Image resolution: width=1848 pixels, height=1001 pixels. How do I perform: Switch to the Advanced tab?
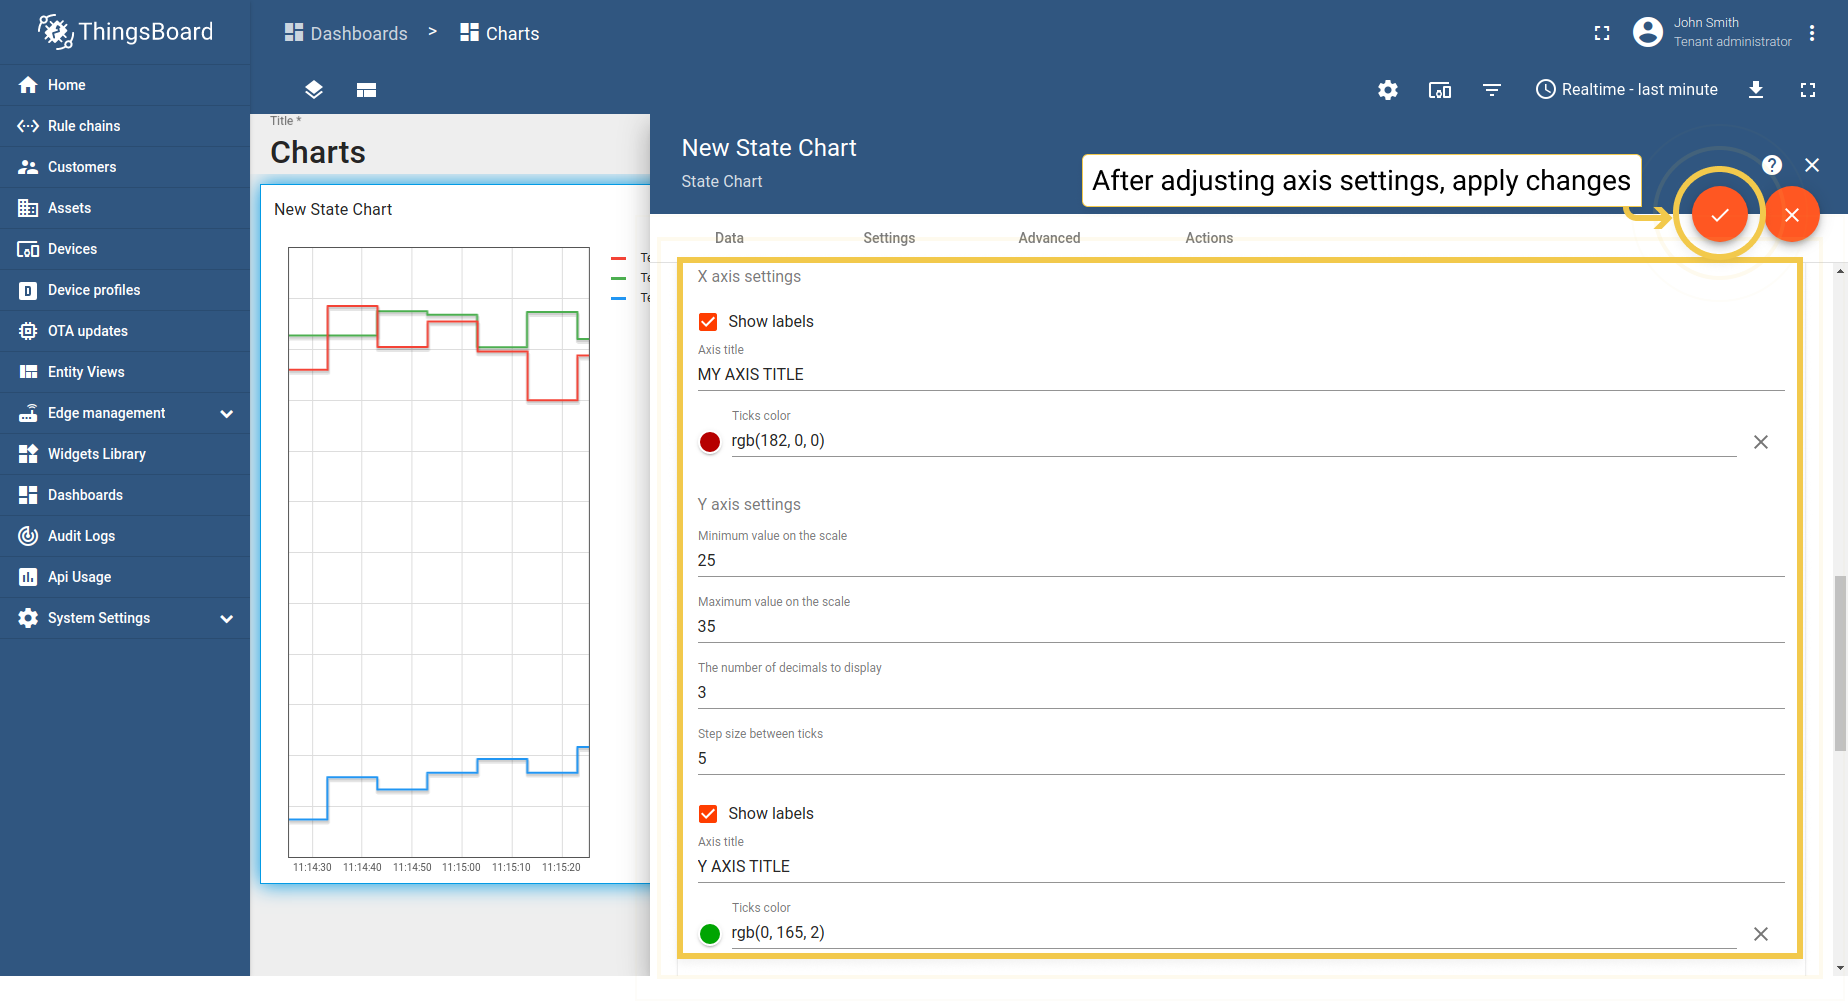[1048, 238]
